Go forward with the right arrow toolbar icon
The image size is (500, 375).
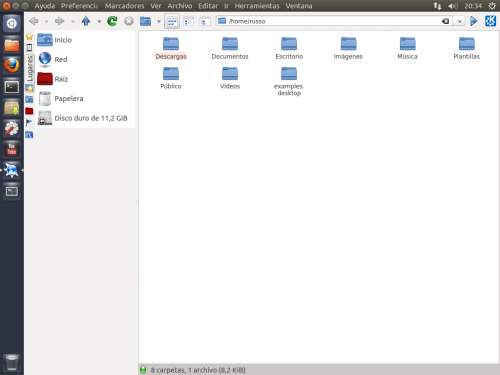(x=59, y=21)
